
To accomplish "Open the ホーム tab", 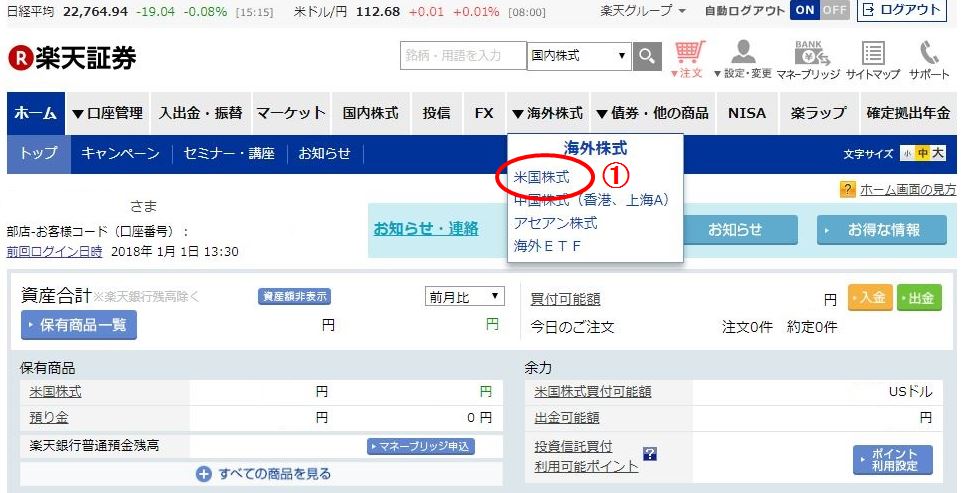I will (x=36, y=113).
